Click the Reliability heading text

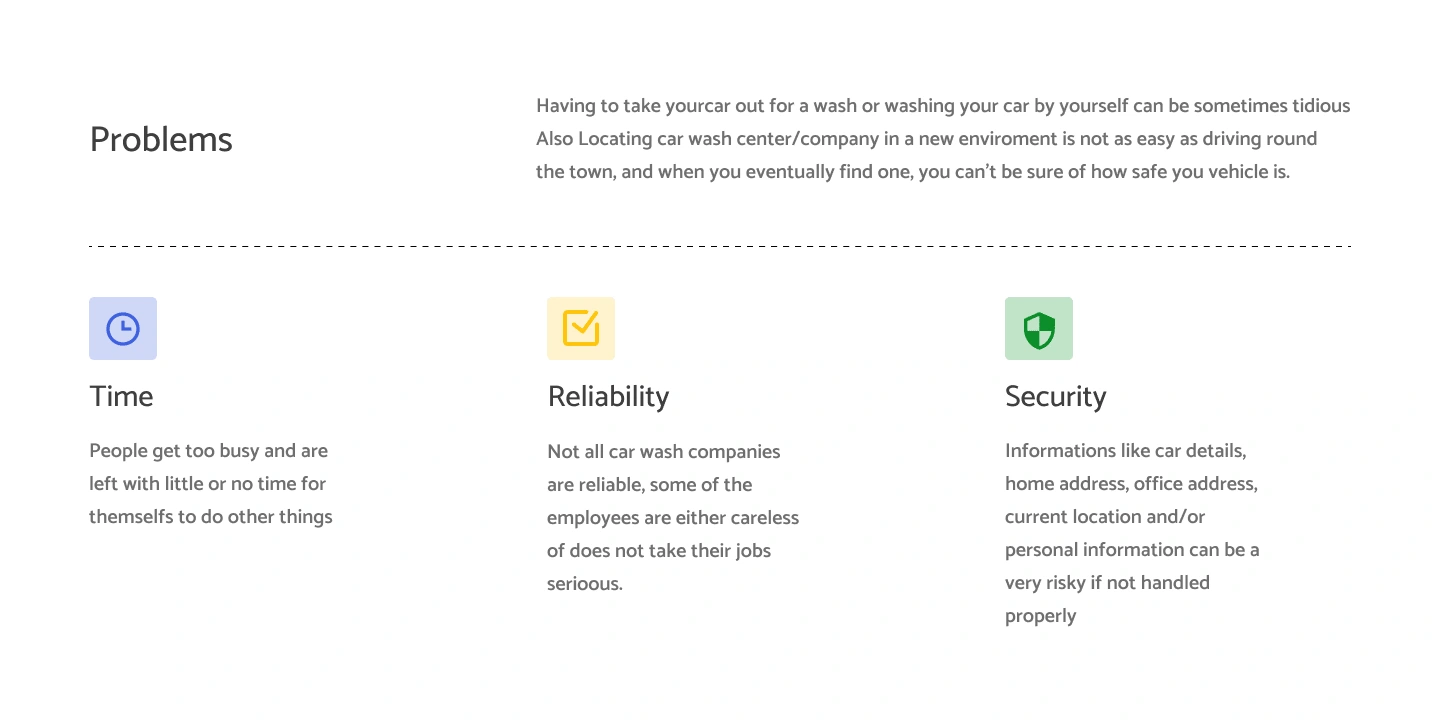608,396
